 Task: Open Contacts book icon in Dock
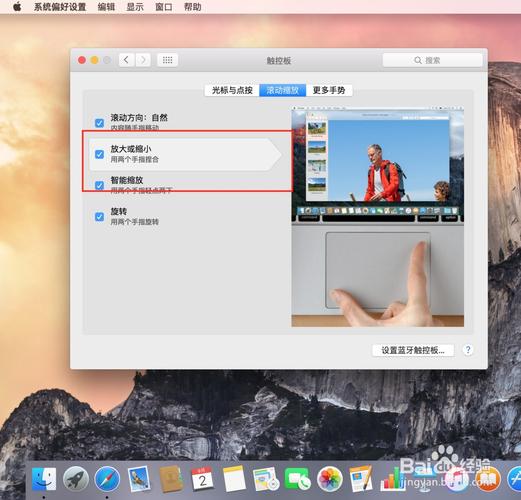click(x=170, y=479)
